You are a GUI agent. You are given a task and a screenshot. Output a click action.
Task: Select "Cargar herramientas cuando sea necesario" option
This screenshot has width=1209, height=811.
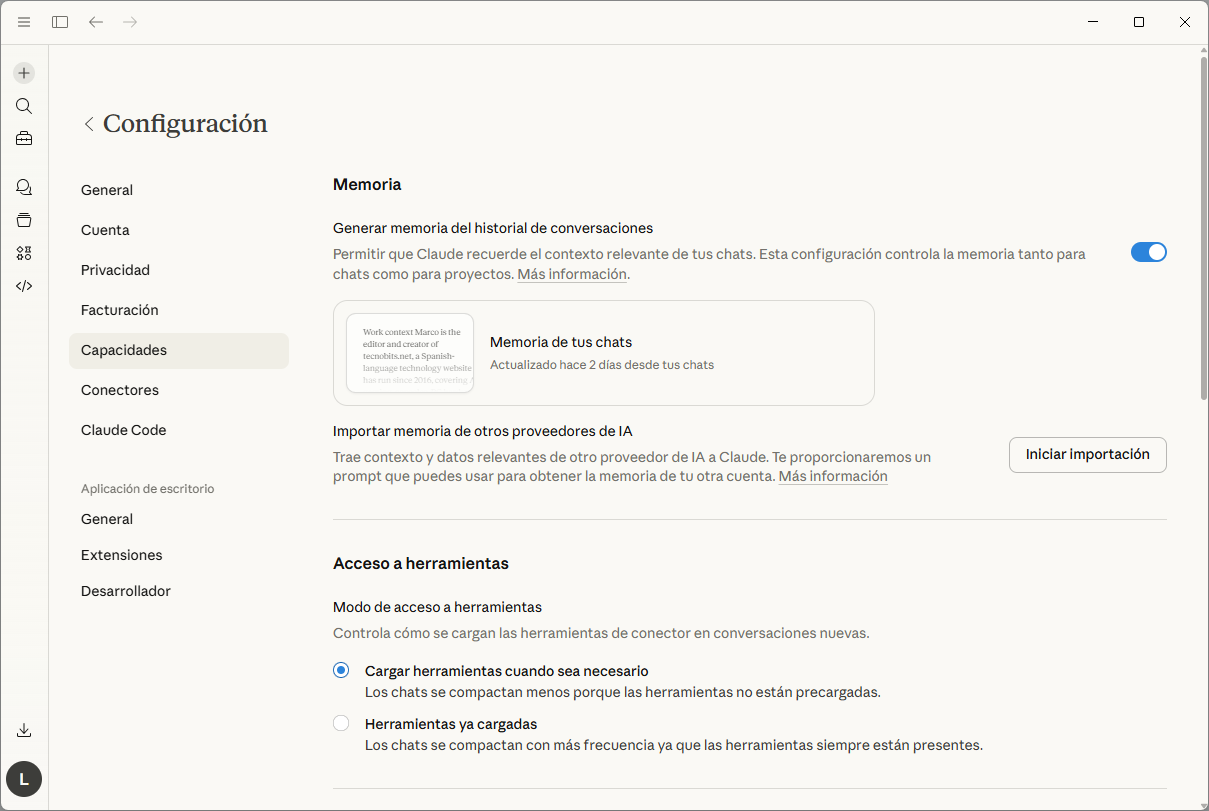tap(341, 671)
